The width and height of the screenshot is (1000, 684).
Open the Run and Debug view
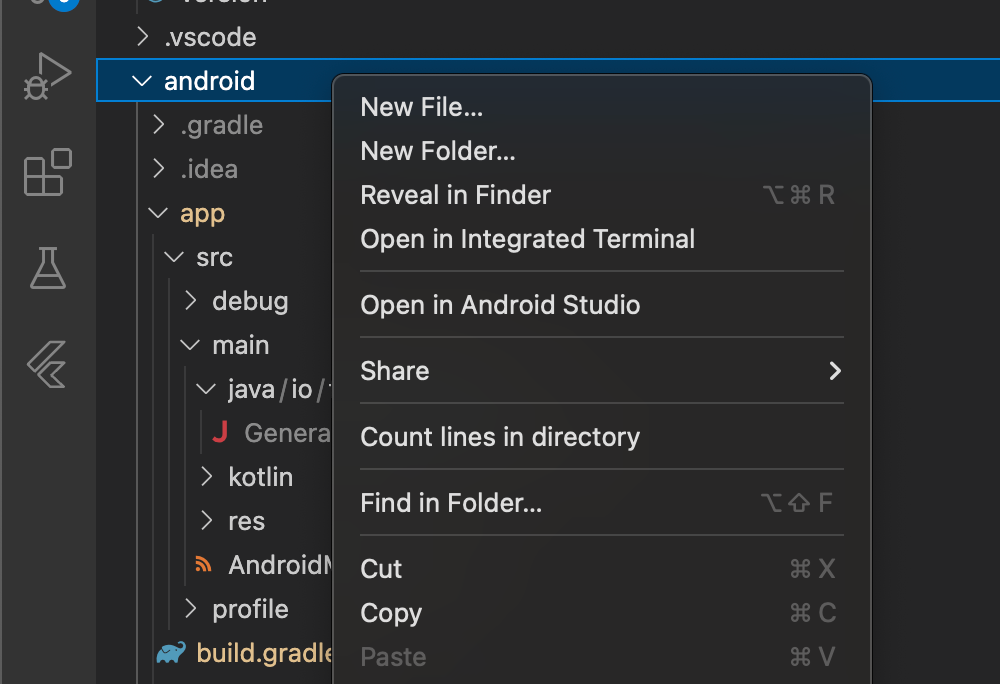point(47,74)
